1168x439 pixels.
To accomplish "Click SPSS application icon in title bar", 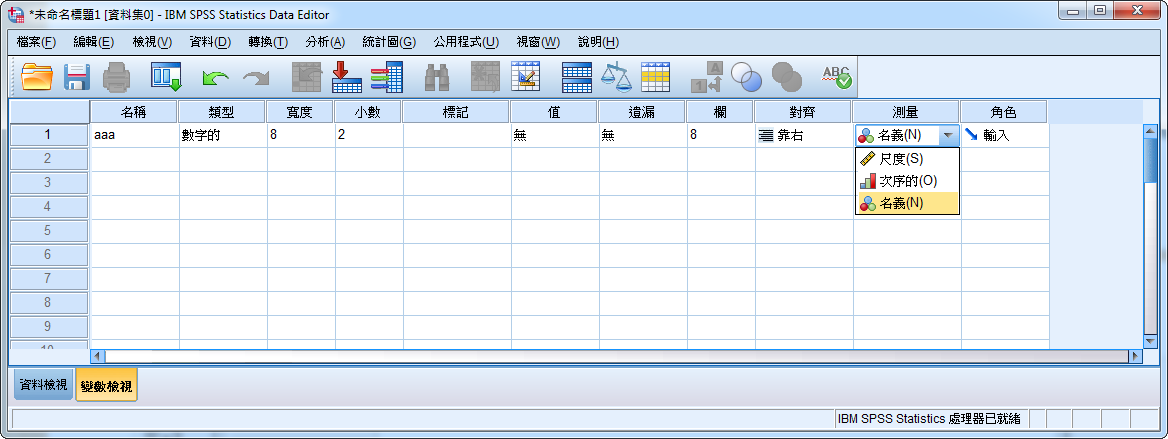I will (x=15, y=14).
